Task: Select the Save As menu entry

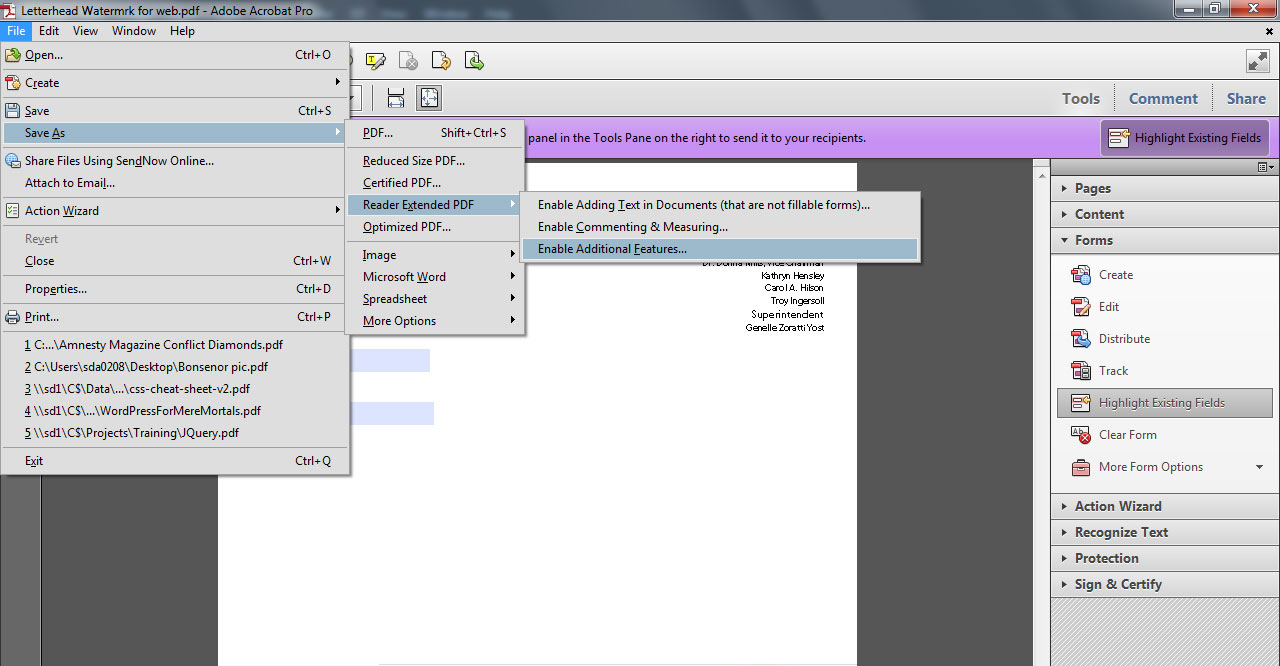Action: tap(175, 133)
